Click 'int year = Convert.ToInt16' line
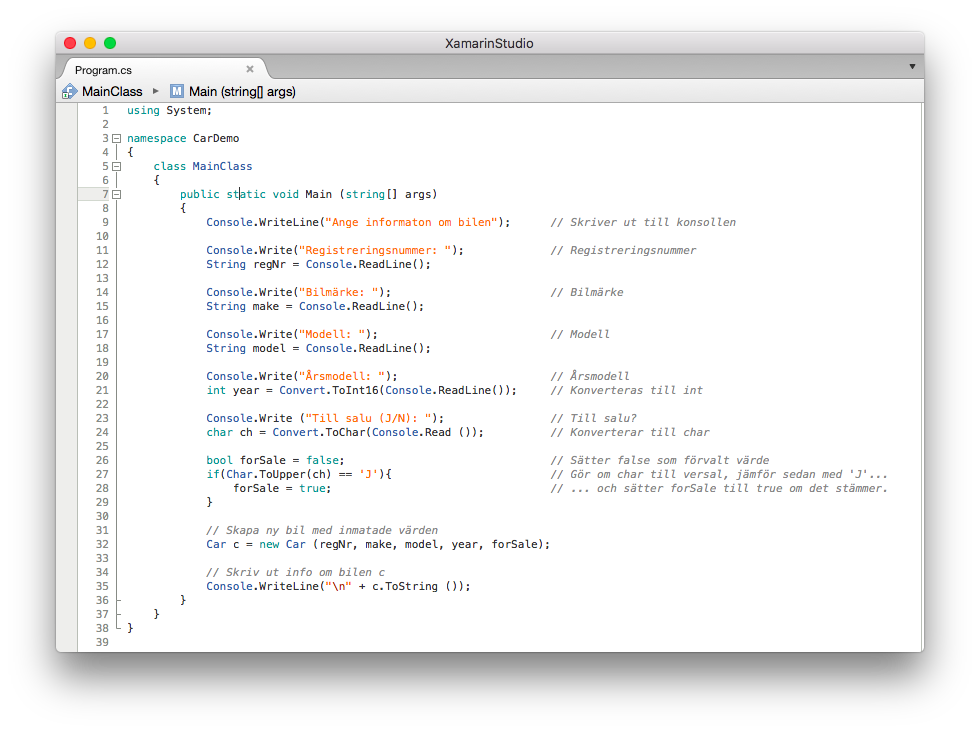The image size is (980, 732). click(x=362, y=390)
